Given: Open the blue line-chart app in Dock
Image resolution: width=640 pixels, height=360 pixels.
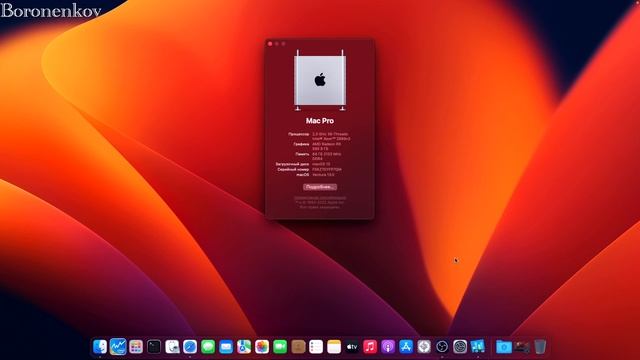Looking at the screenshot, I should tap(118, 347).
